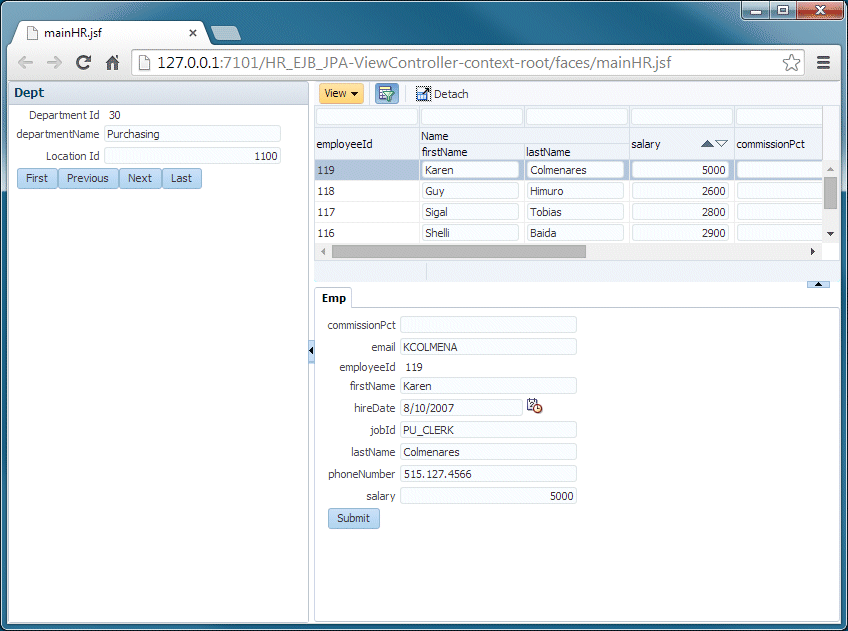Close the mainHR.jsf tab
The image size is (848, 631).
(193, 33)
